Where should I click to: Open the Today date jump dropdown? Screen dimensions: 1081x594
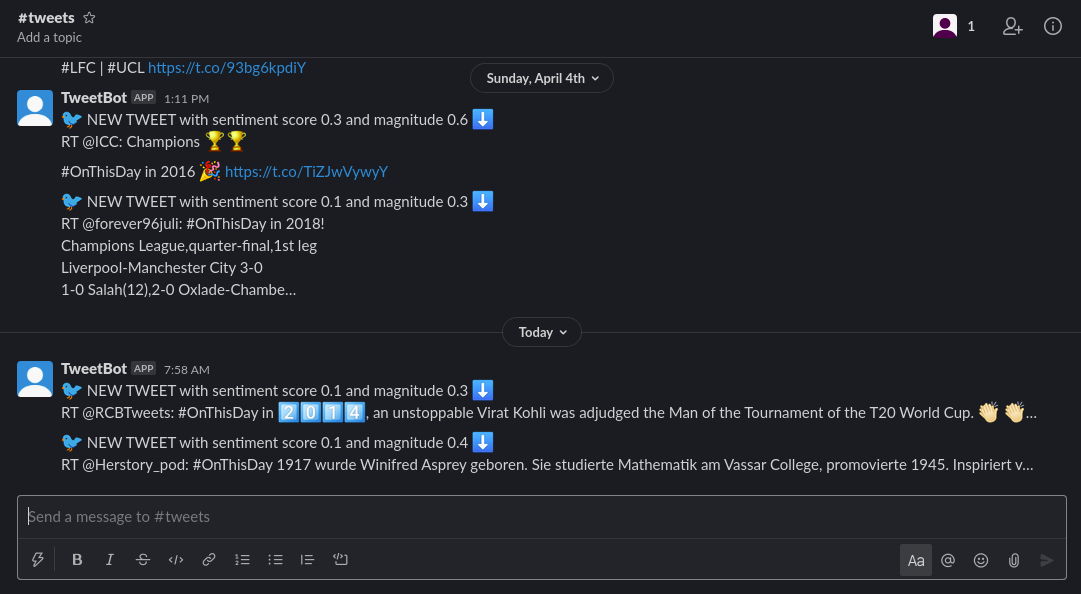coord(542,332)
